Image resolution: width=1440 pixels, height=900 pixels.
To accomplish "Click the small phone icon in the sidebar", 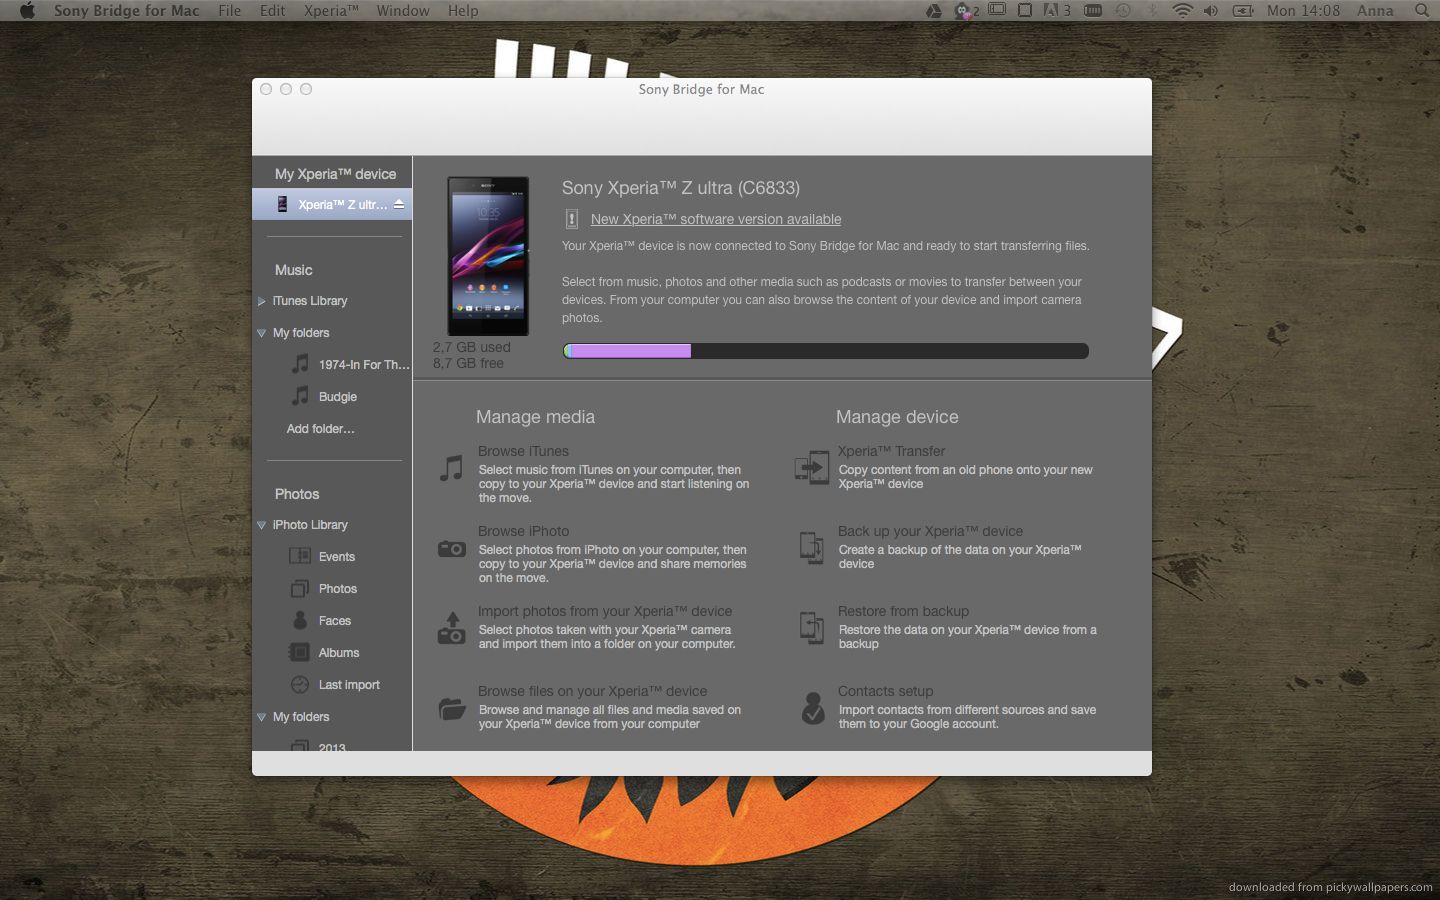I will coord(282,204).
